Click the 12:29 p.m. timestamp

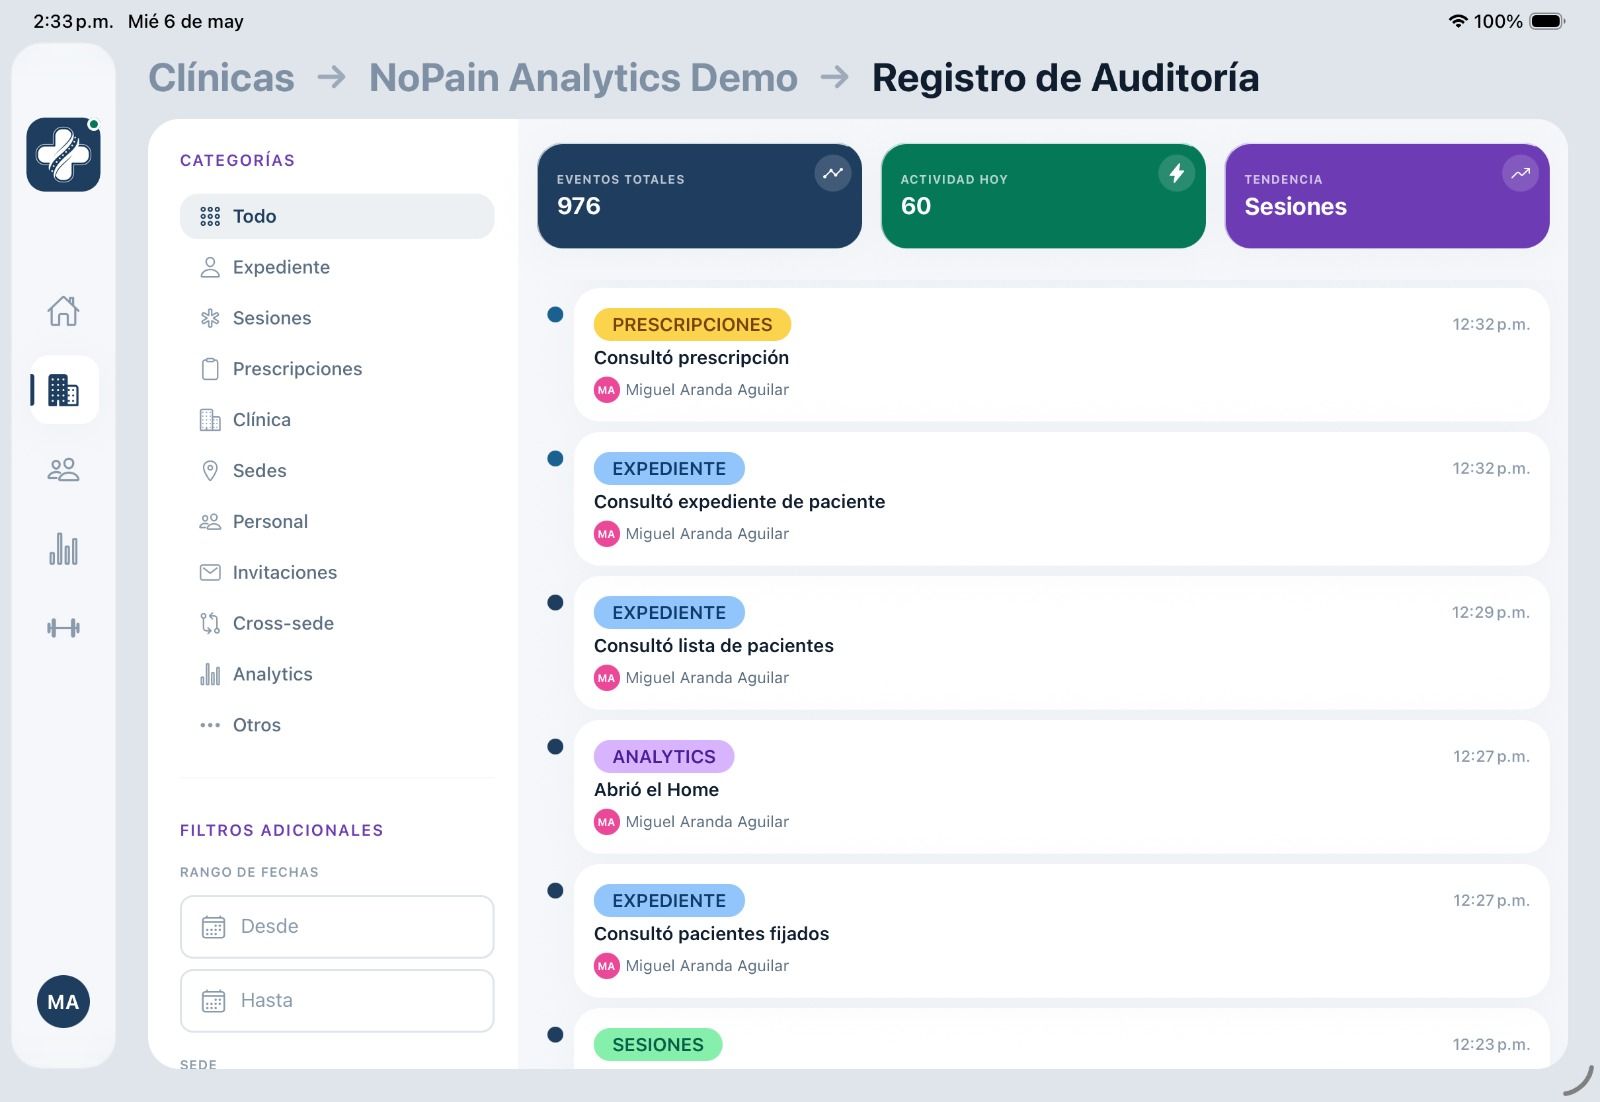pos(1491,612)
